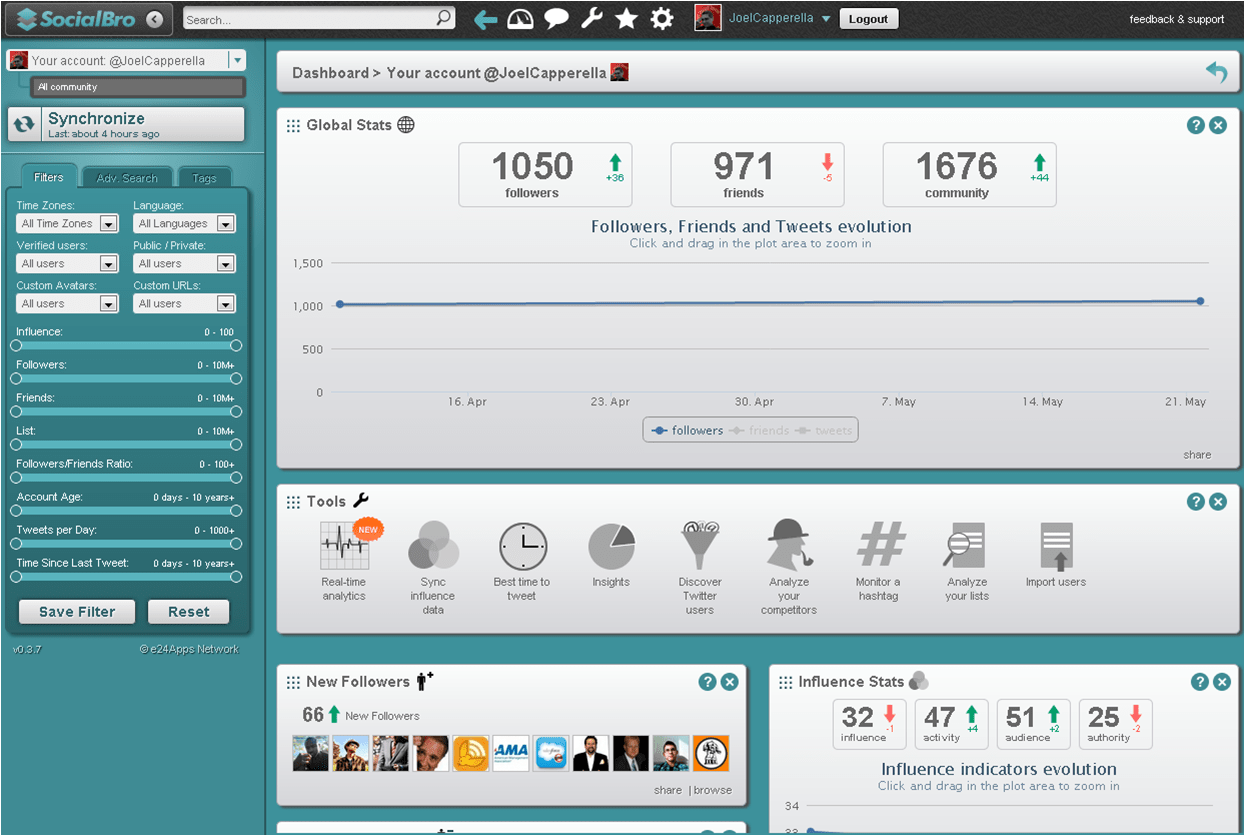Open Monitor a hashtag tool

click(879, 562)
